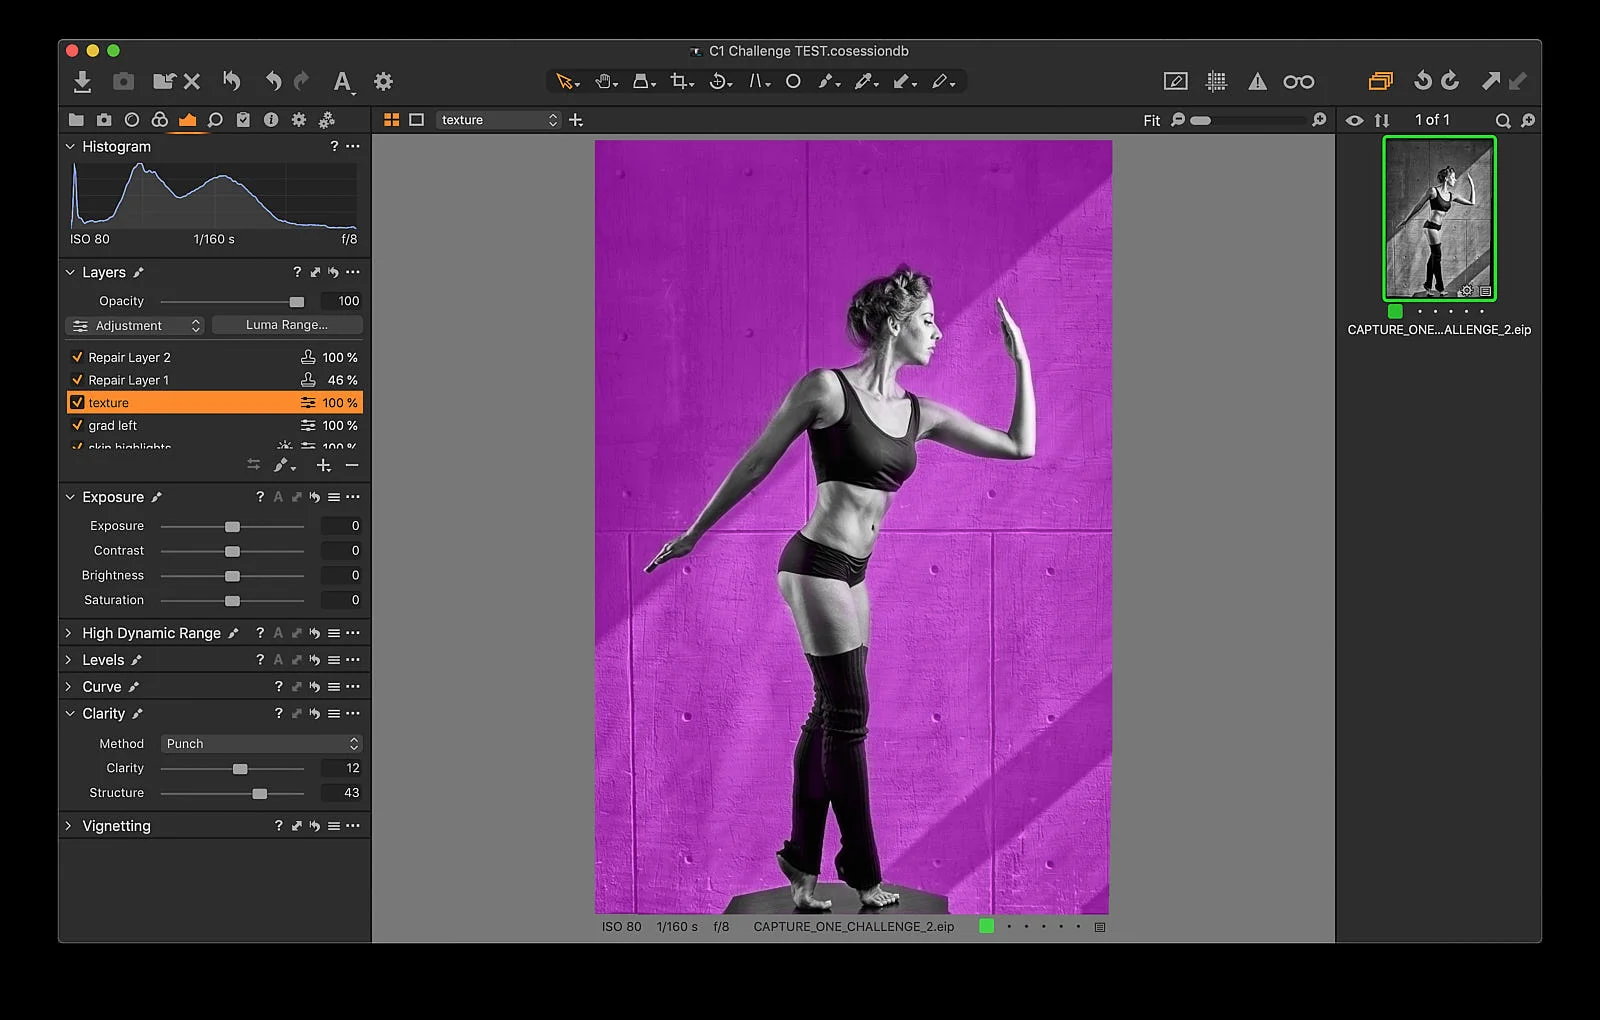Select the Draw Mask brush tool

tap(828, 82)
